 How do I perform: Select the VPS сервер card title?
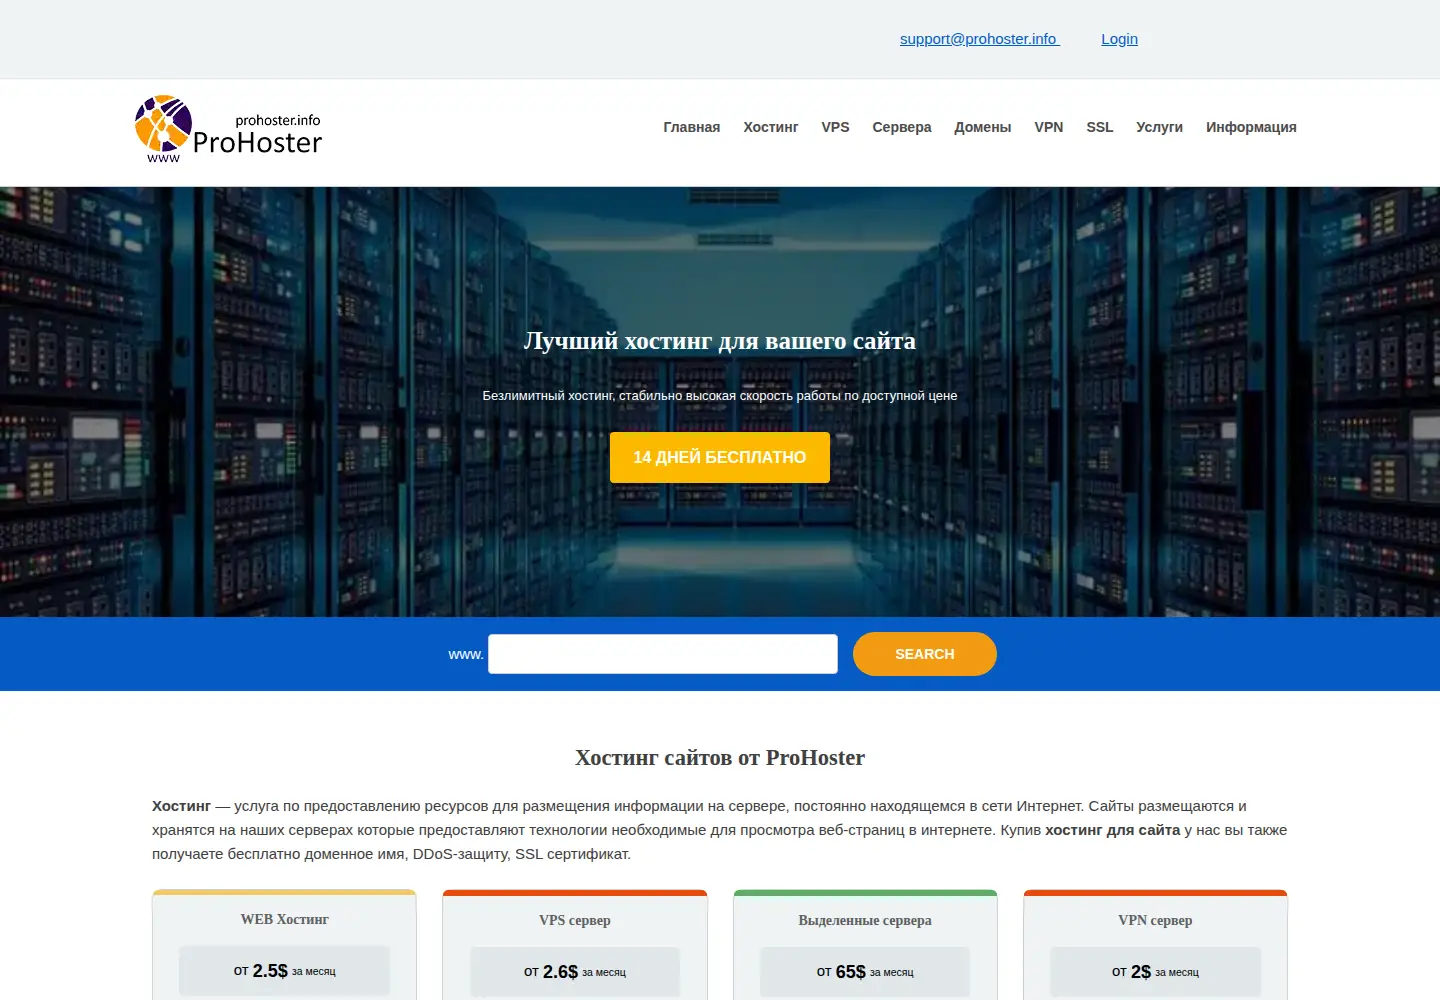click(x=575, y=920)
